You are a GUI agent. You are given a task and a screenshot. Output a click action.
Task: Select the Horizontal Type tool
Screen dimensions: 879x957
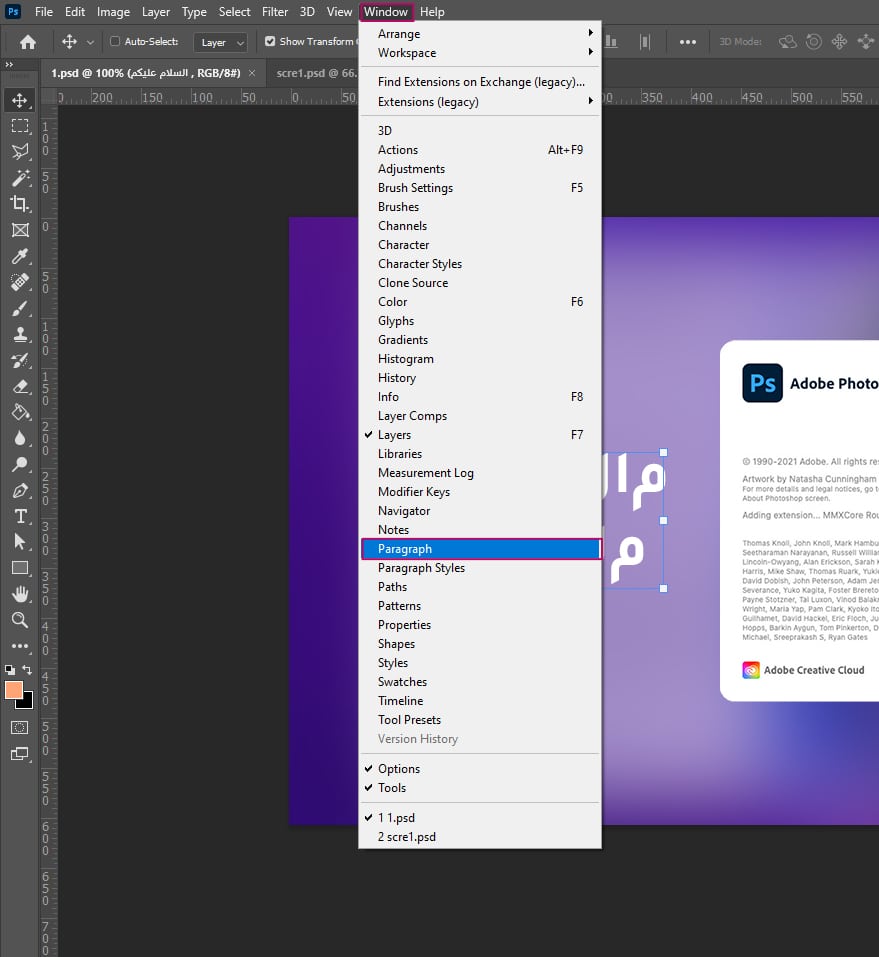(20, 516)
